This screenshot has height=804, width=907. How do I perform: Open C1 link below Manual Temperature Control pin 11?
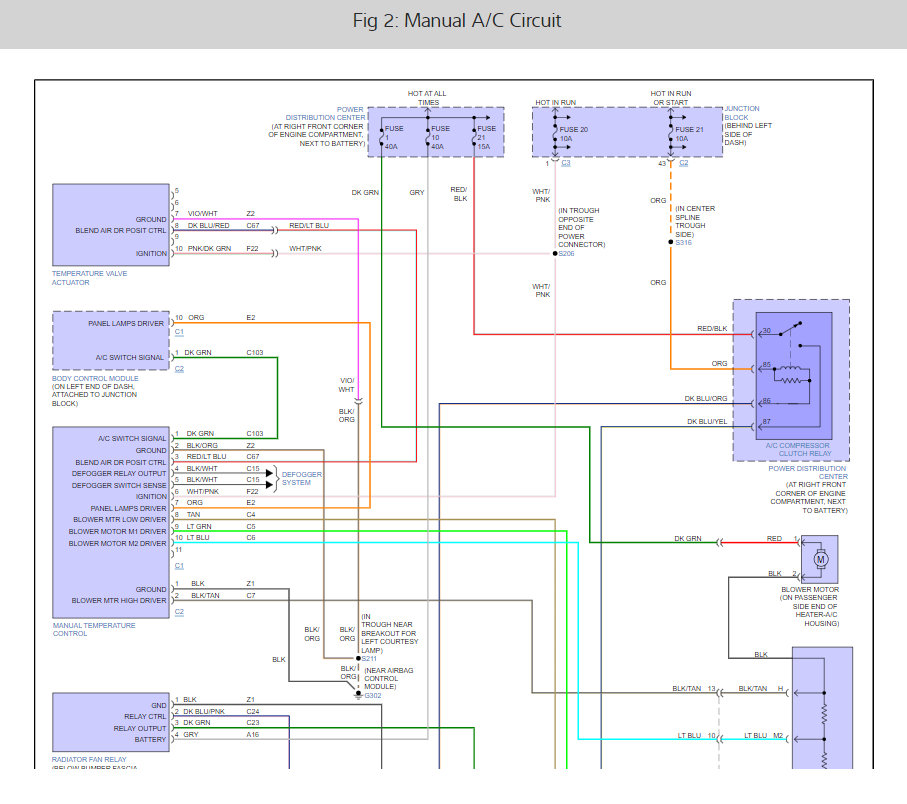pyautogui.click(x=179, y=566)
